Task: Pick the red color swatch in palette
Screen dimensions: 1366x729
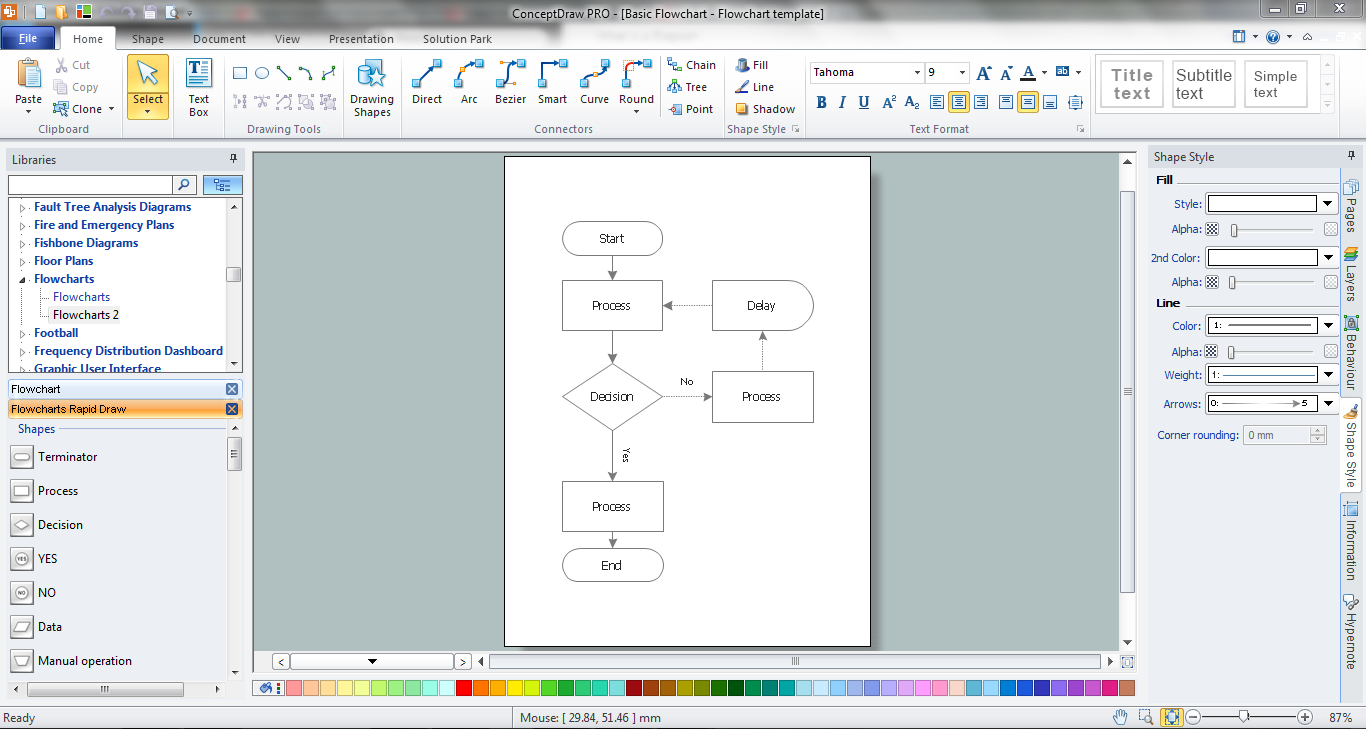Action: pyautogui.click(x=463, y=688)
